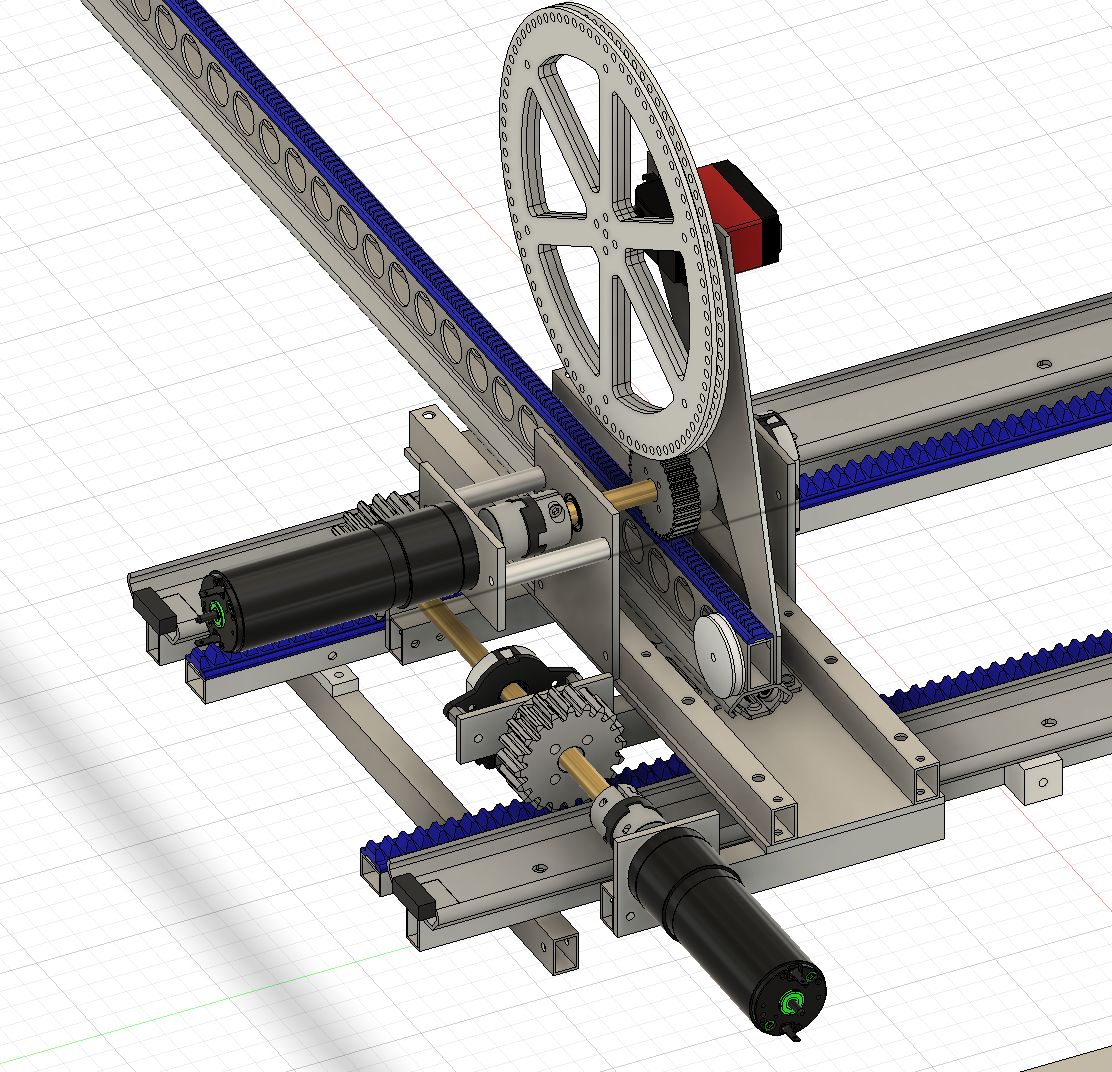Viewport: 1112px width, 1072px height.
Task: Click the black end stop on left rail
Action: (155, 610)
